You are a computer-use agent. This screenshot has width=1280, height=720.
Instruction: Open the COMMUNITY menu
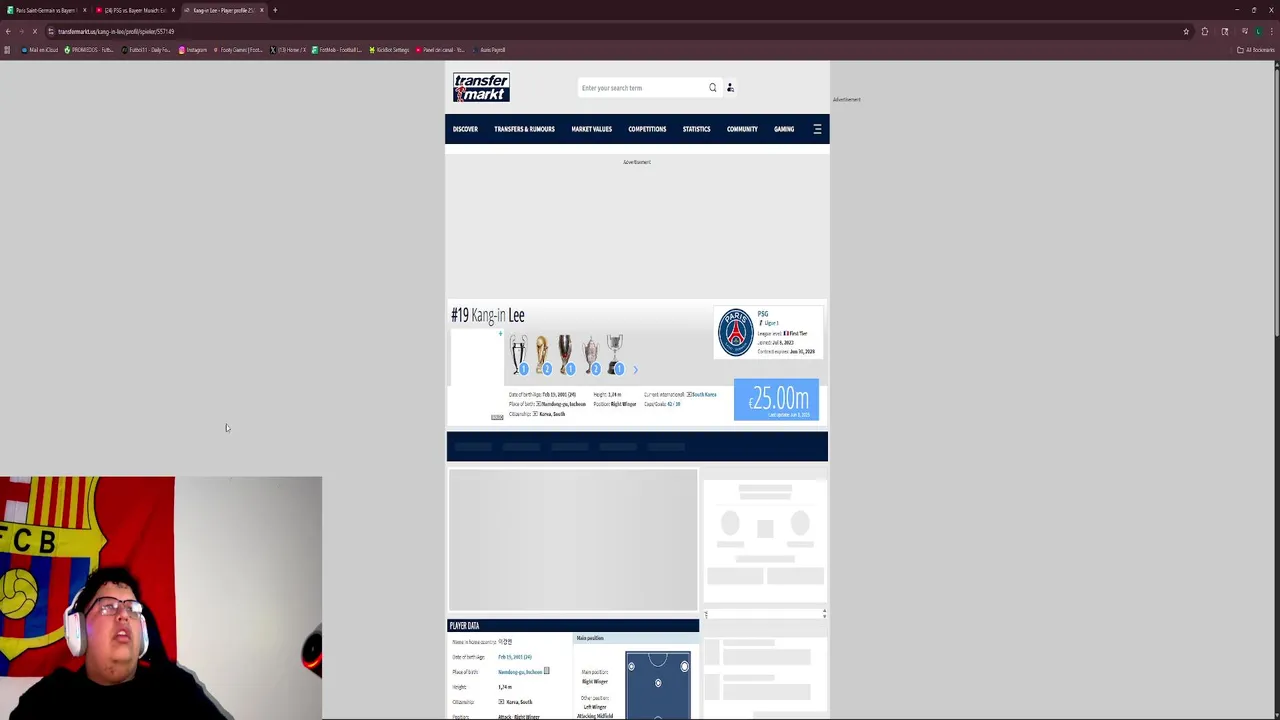(742, 129)
